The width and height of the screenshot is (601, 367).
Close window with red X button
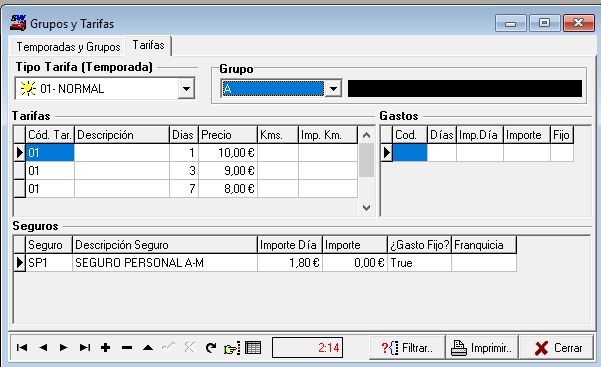[578, 23]
